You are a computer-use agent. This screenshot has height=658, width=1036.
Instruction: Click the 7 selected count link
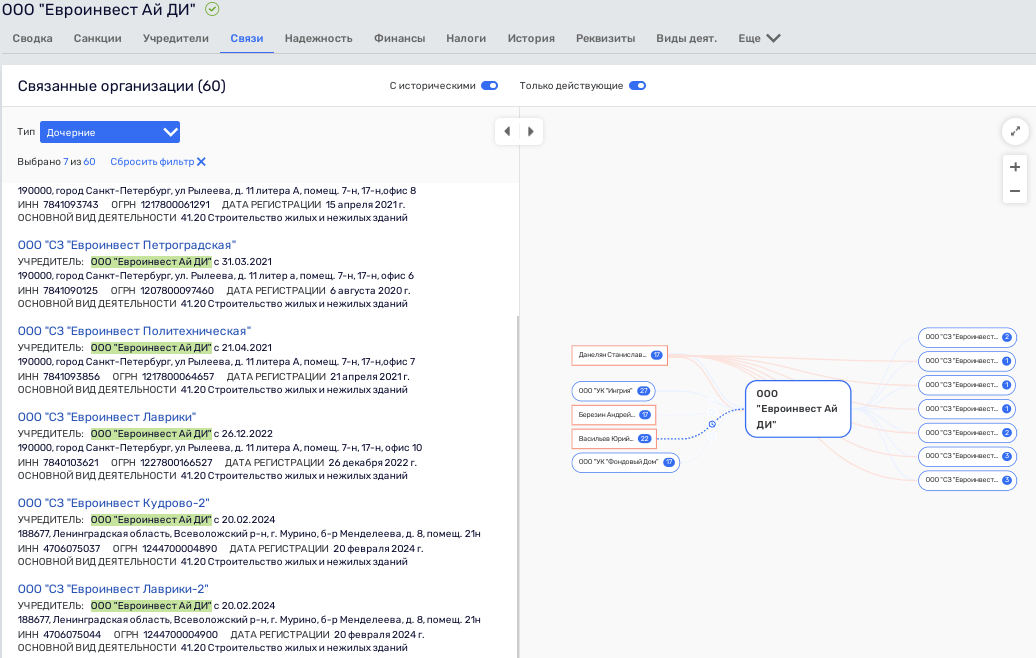[65, 162]
